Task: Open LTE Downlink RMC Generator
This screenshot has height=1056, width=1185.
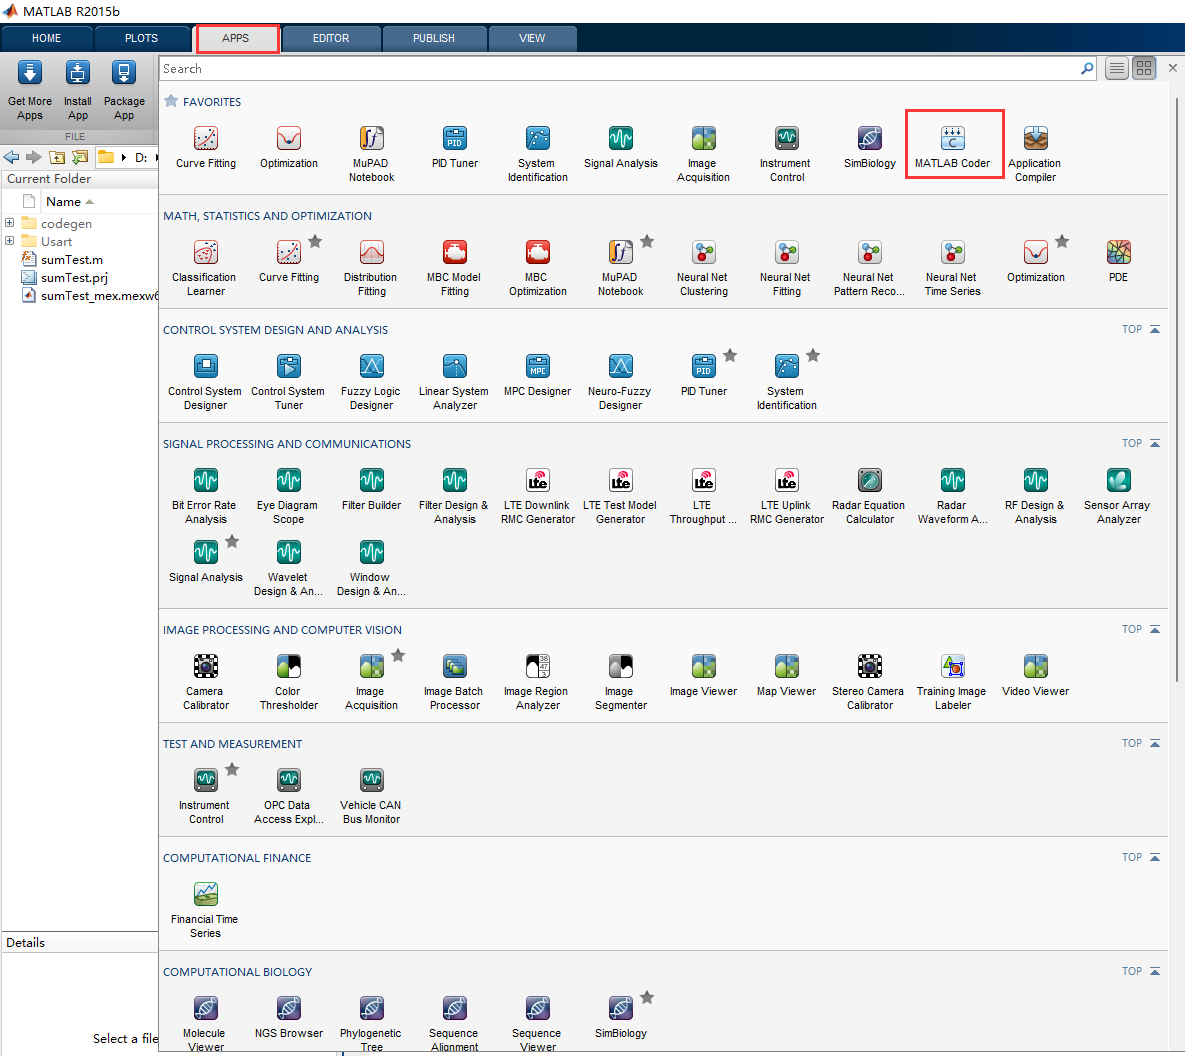Action: point(537,496)
